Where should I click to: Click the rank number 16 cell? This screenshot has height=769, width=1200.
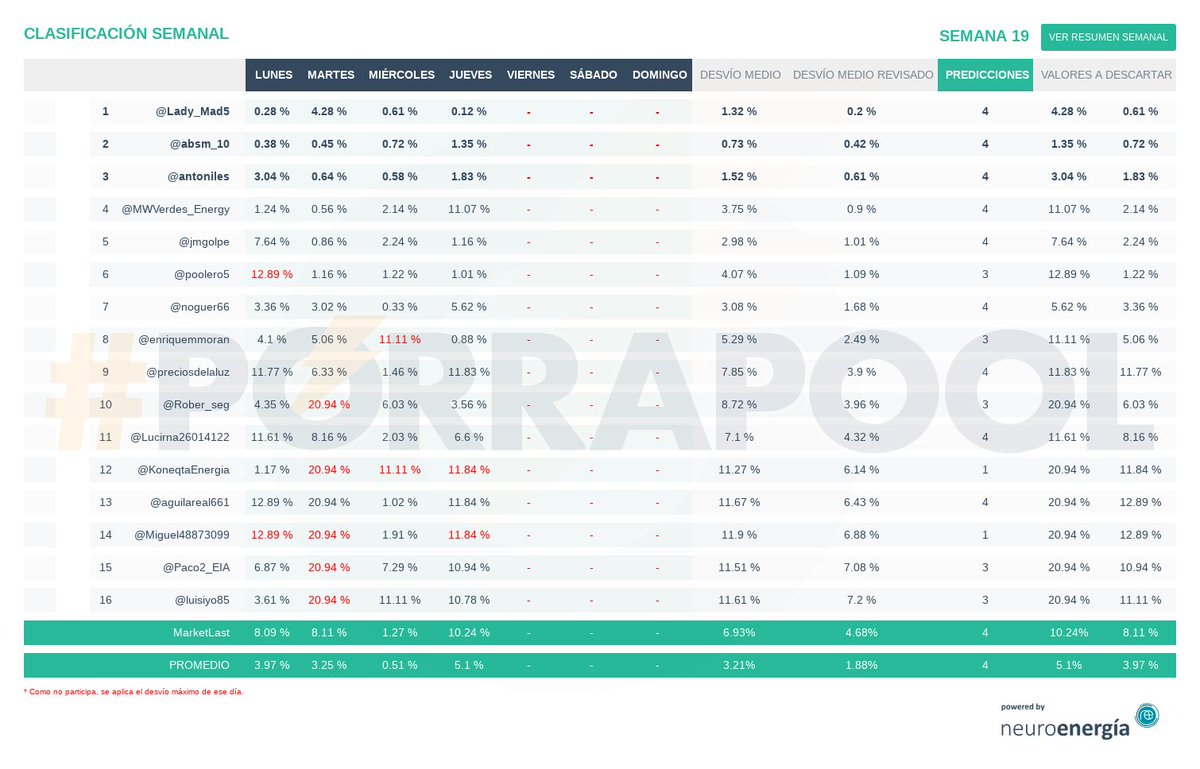click(105, 600)
